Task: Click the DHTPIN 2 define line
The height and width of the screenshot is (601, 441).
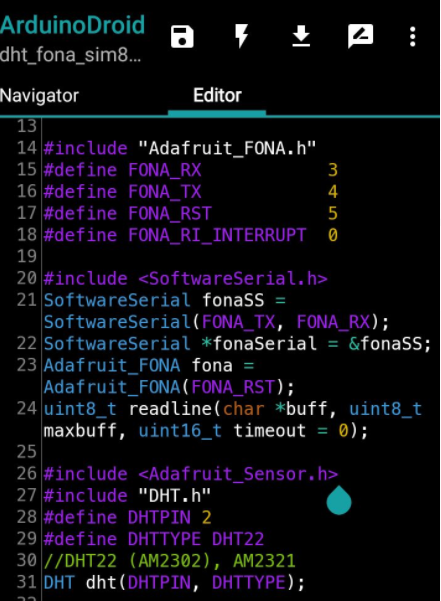Action: click(128, 517)
